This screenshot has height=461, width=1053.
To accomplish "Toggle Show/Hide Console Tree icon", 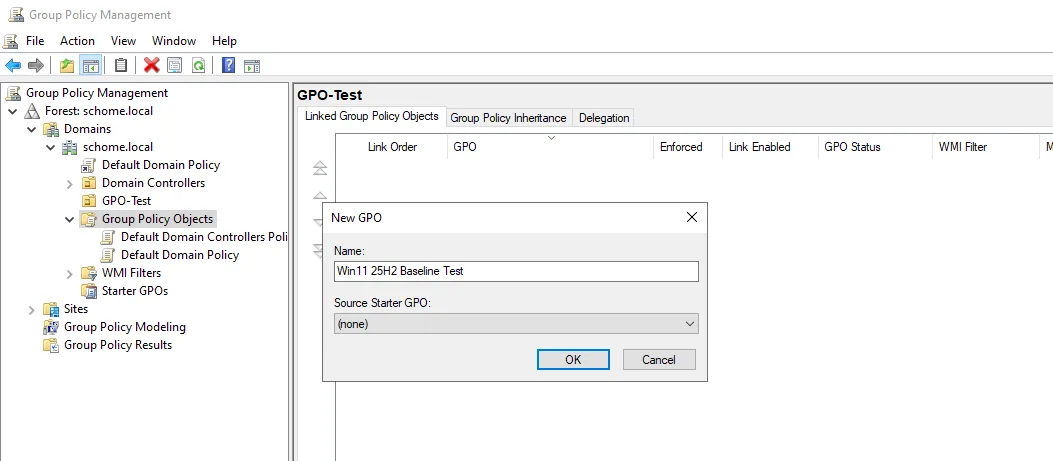I will click(90, 65).
